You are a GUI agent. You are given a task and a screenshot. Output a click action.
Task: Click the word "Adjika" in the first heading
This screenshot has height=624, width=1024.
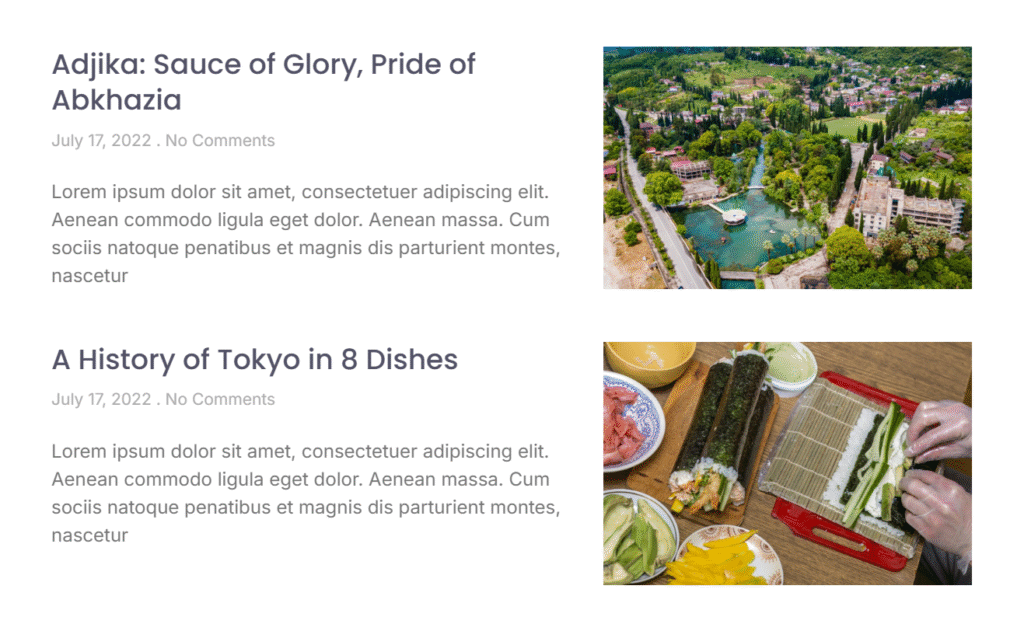[x=93, y=66]
